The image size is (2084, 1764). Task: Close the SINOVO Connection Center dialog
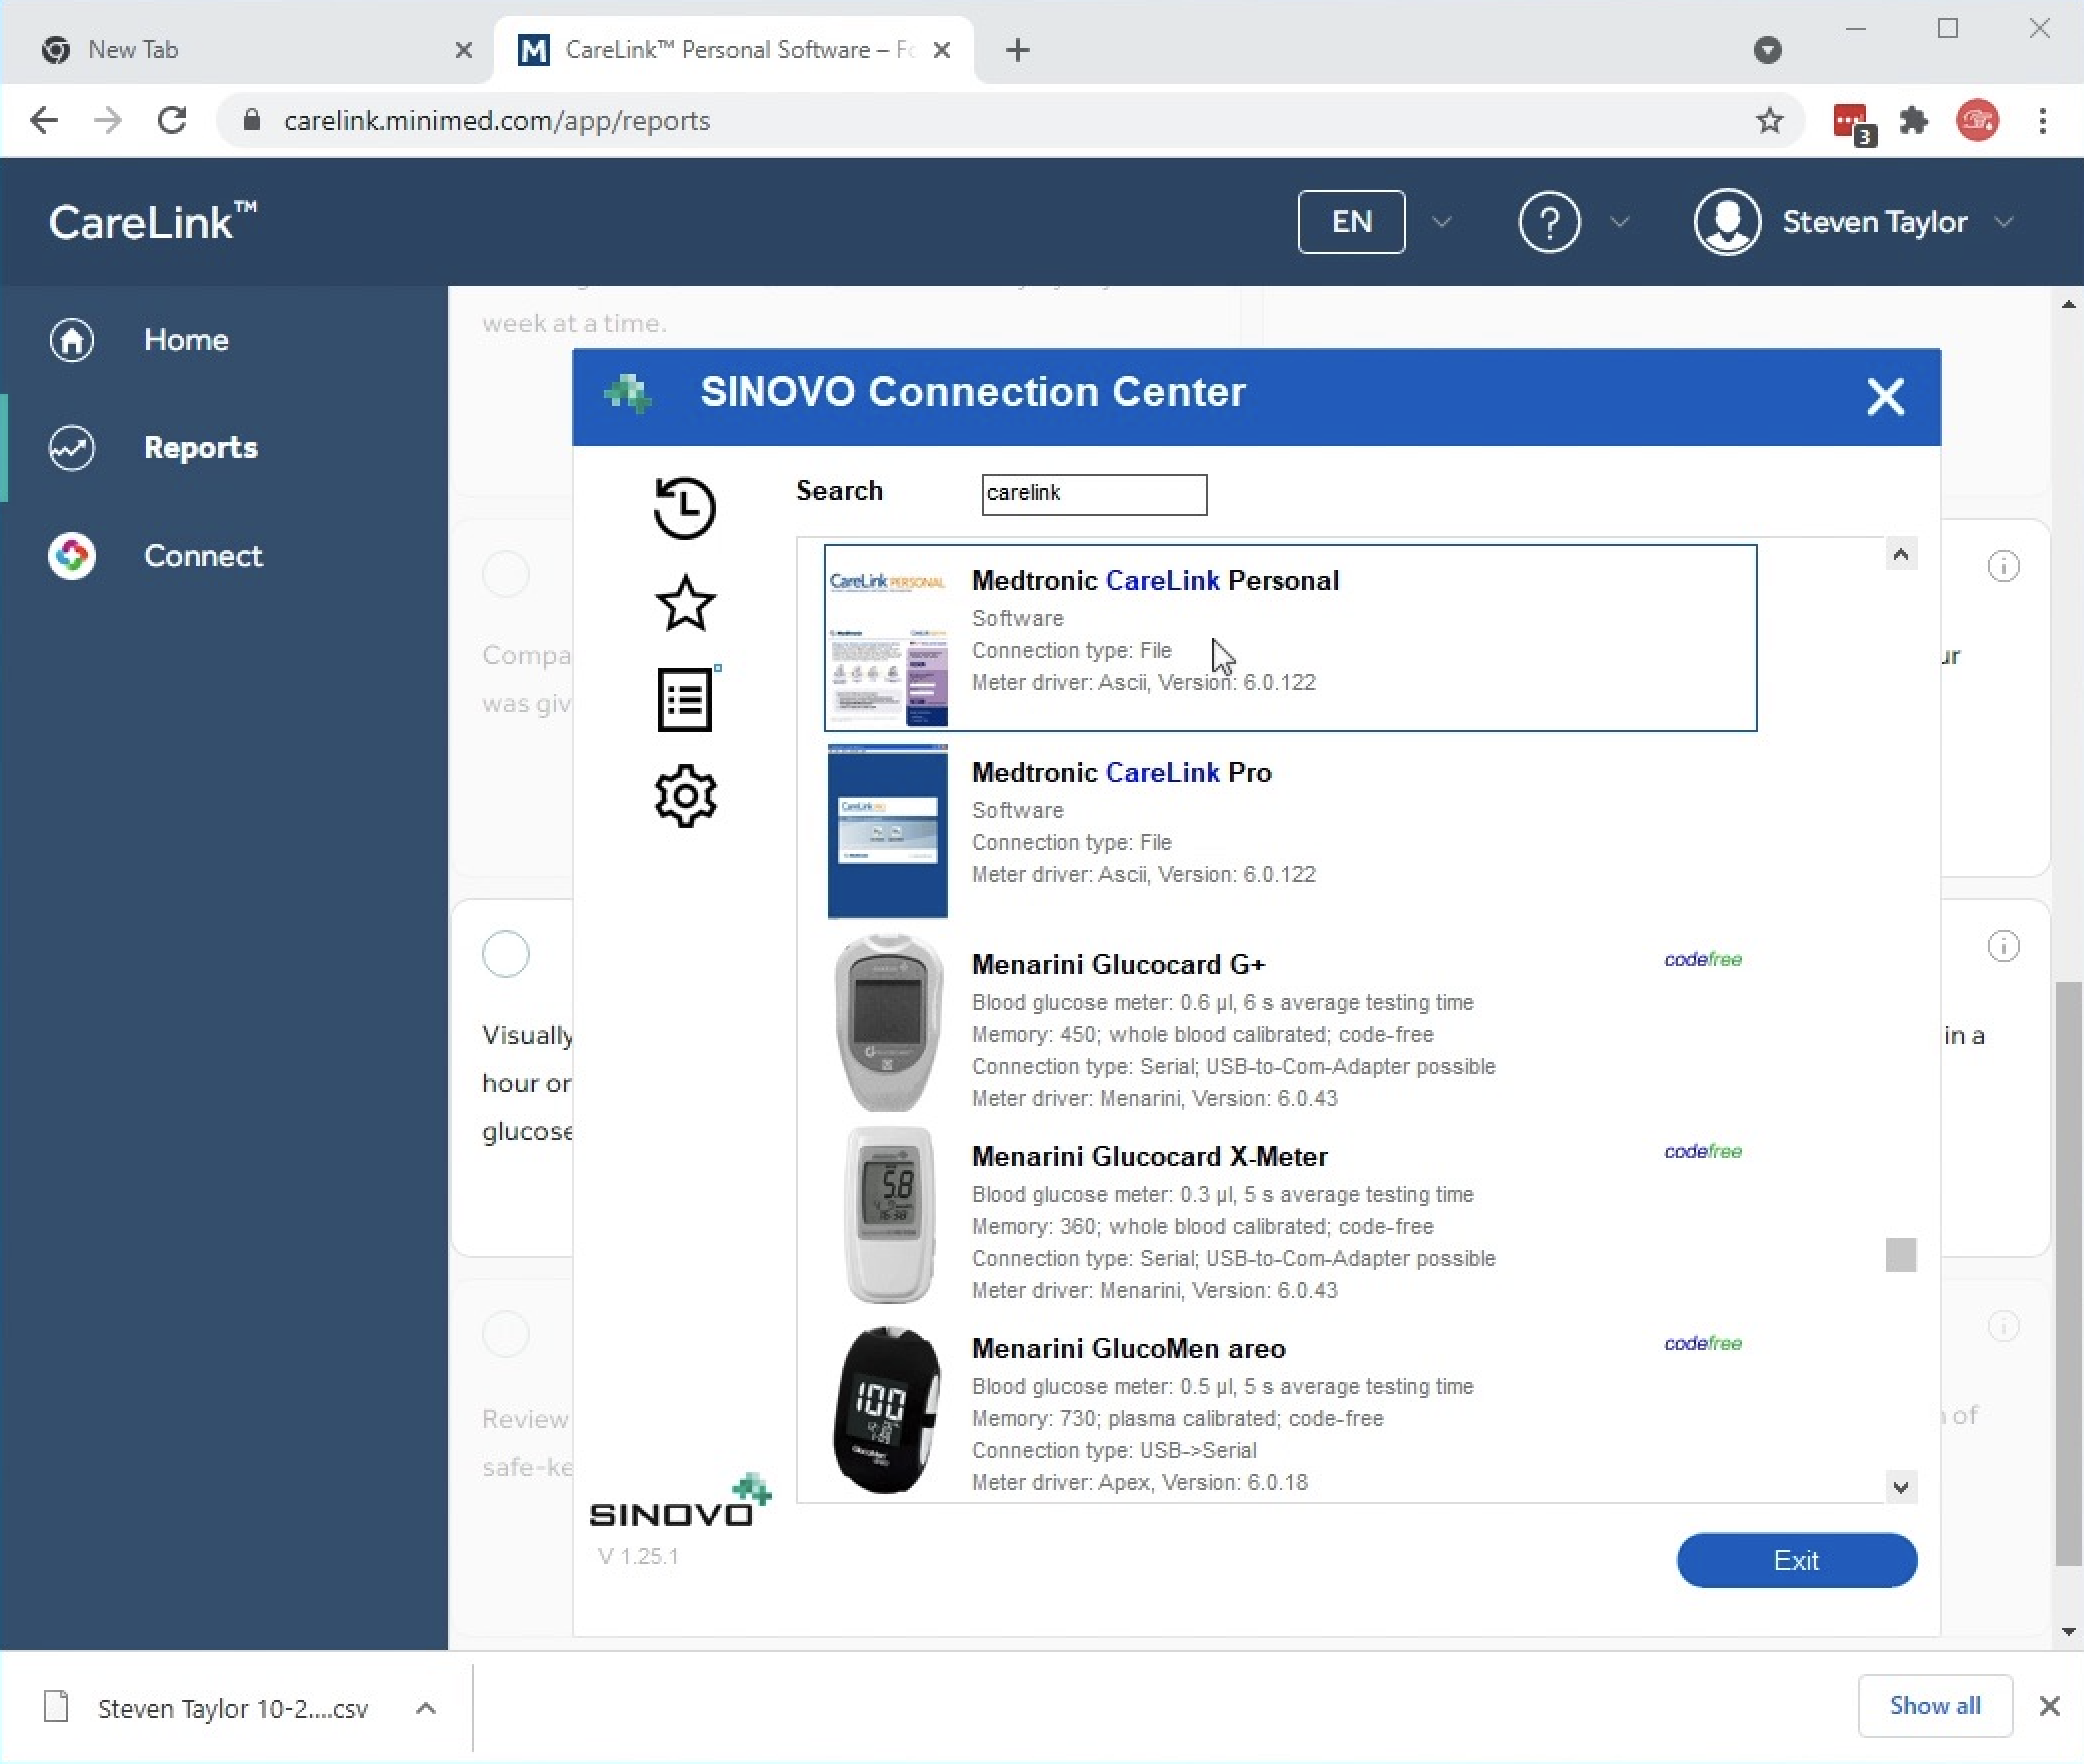(x=1885, y=397)
